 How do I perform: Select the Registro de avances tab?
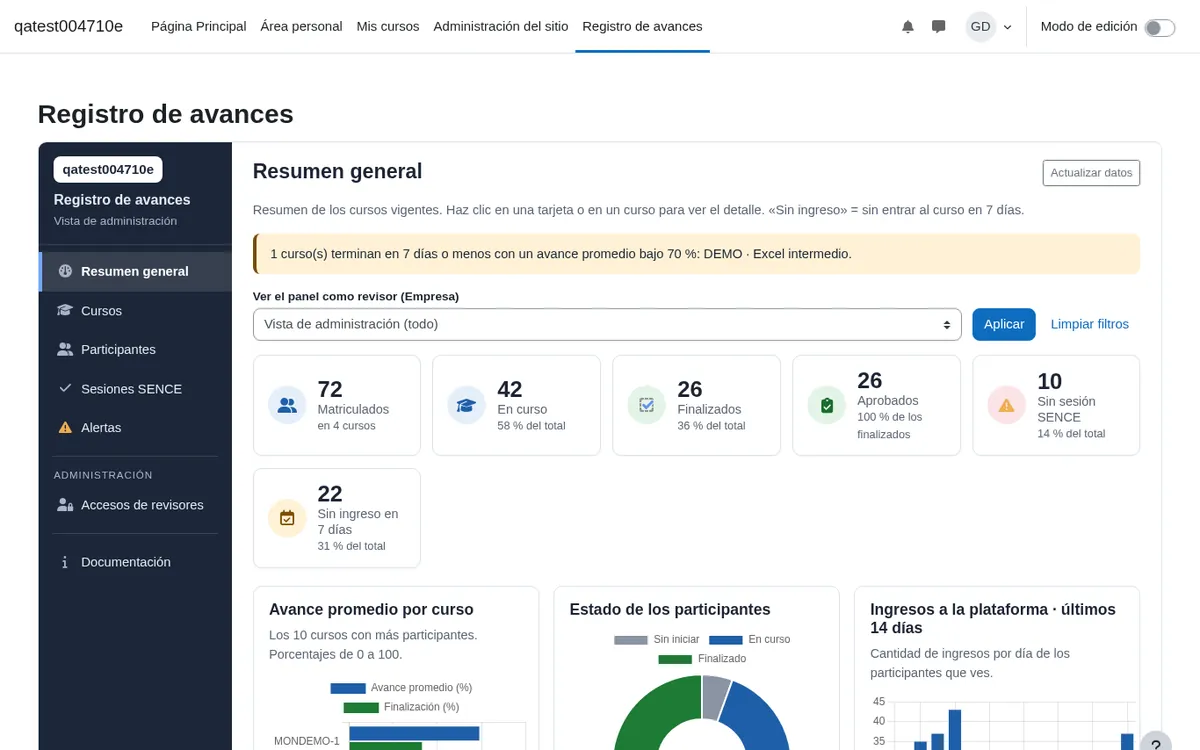[642, 27]
